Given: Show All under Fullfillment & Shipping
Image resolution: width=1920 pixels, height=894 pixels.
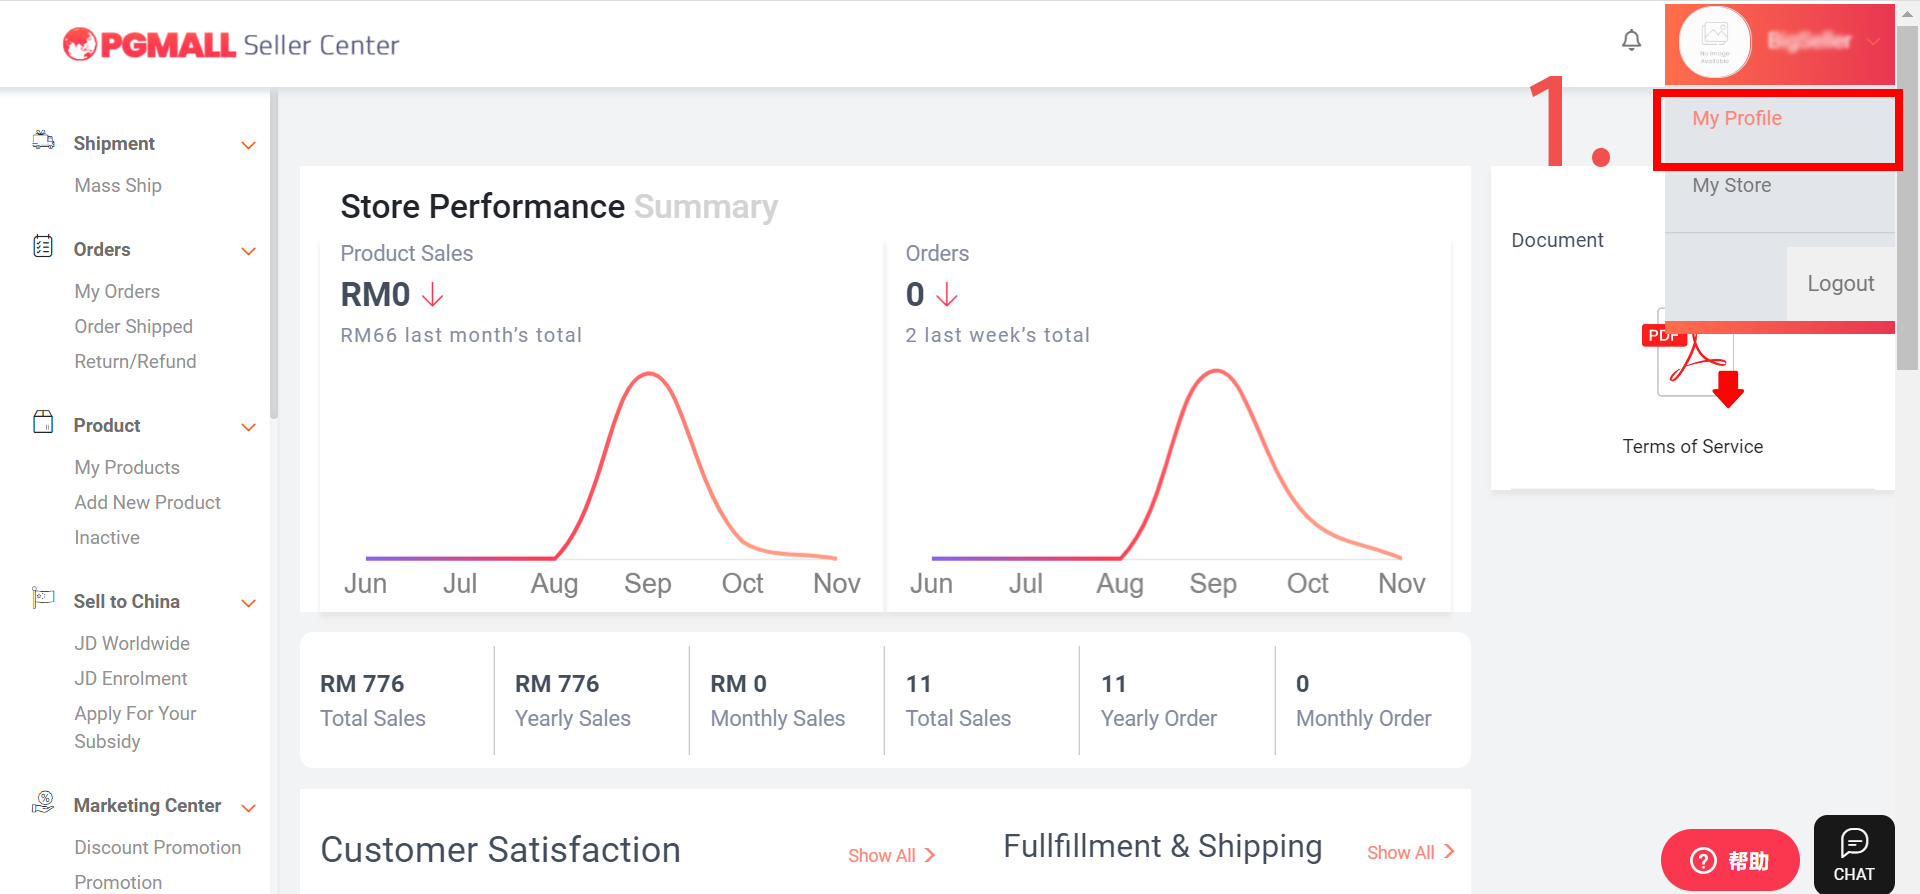Looking at the screenshot, I should 1410,852.
